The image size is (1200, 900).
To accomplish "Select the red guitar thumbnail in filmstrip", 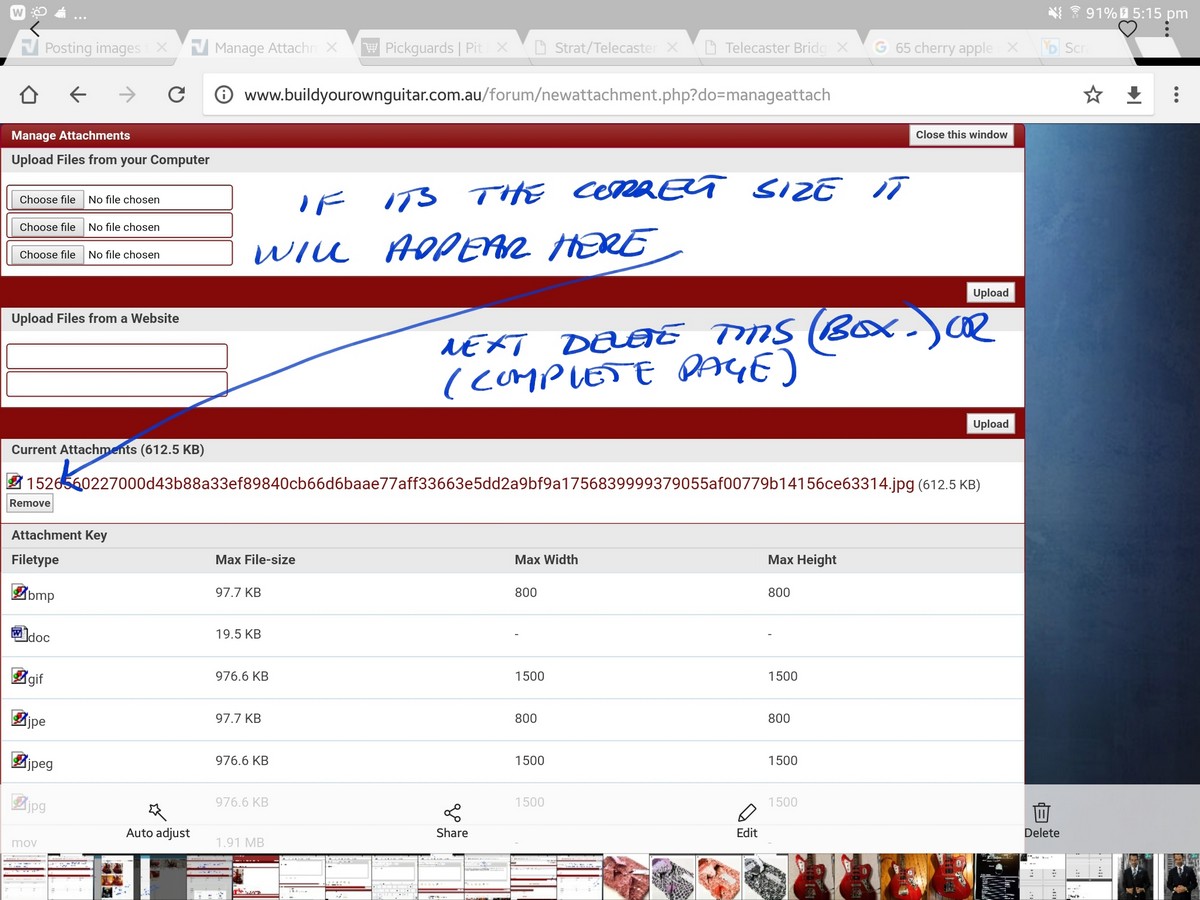I will [811, 877].
